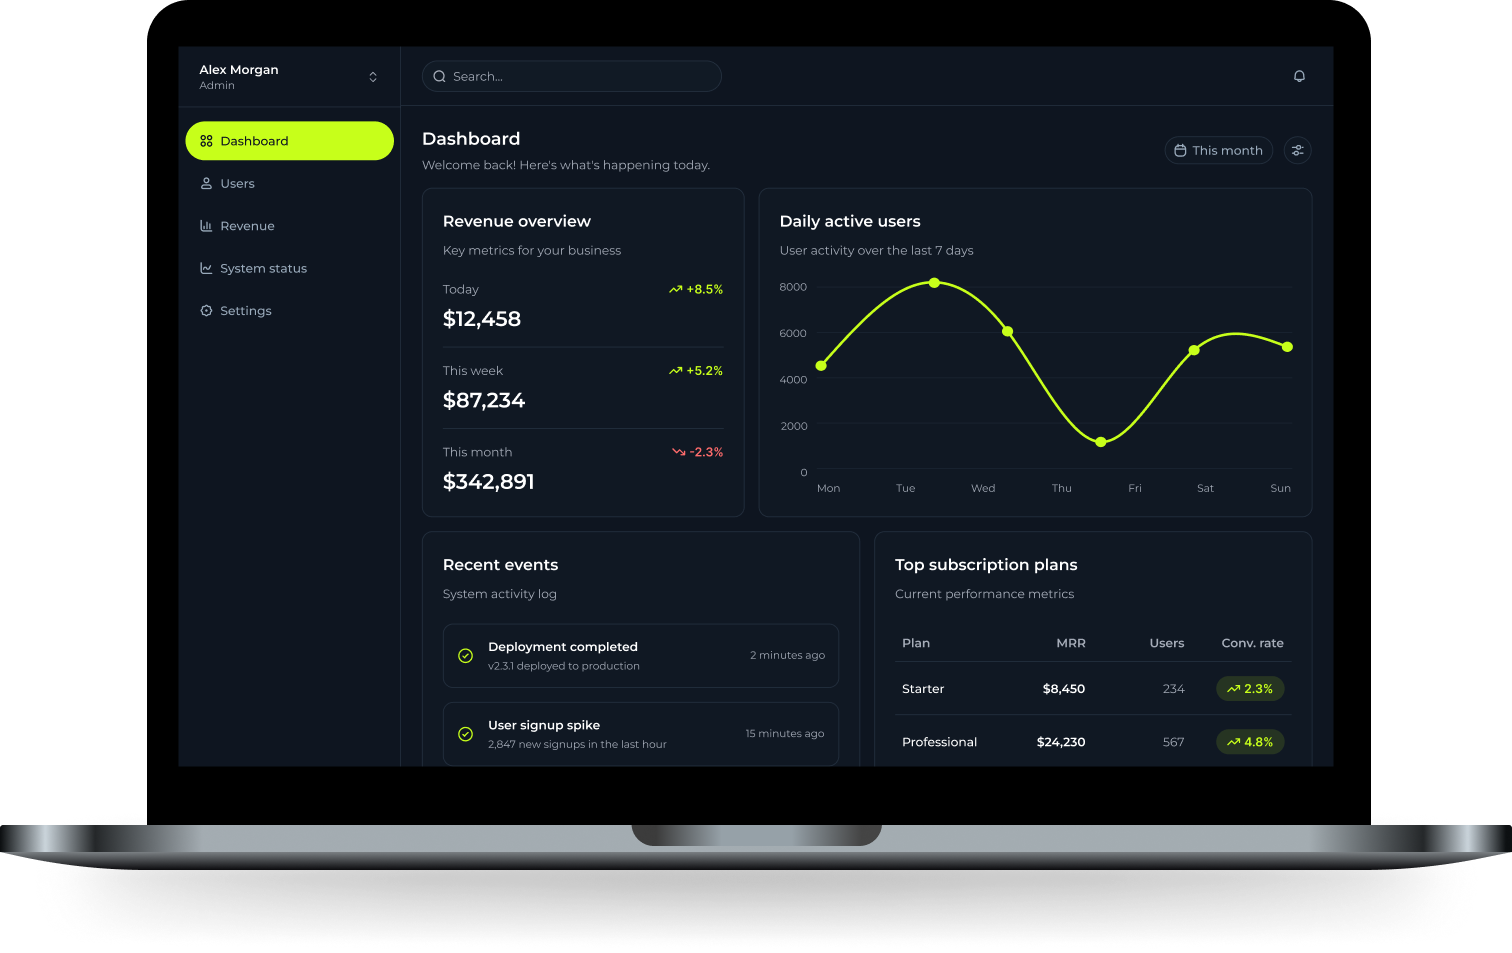The width and height of the screenshot is (1512, 953).
Task: Click the Starter plan 2.3% conversion badge
Action: [1250, 689]
